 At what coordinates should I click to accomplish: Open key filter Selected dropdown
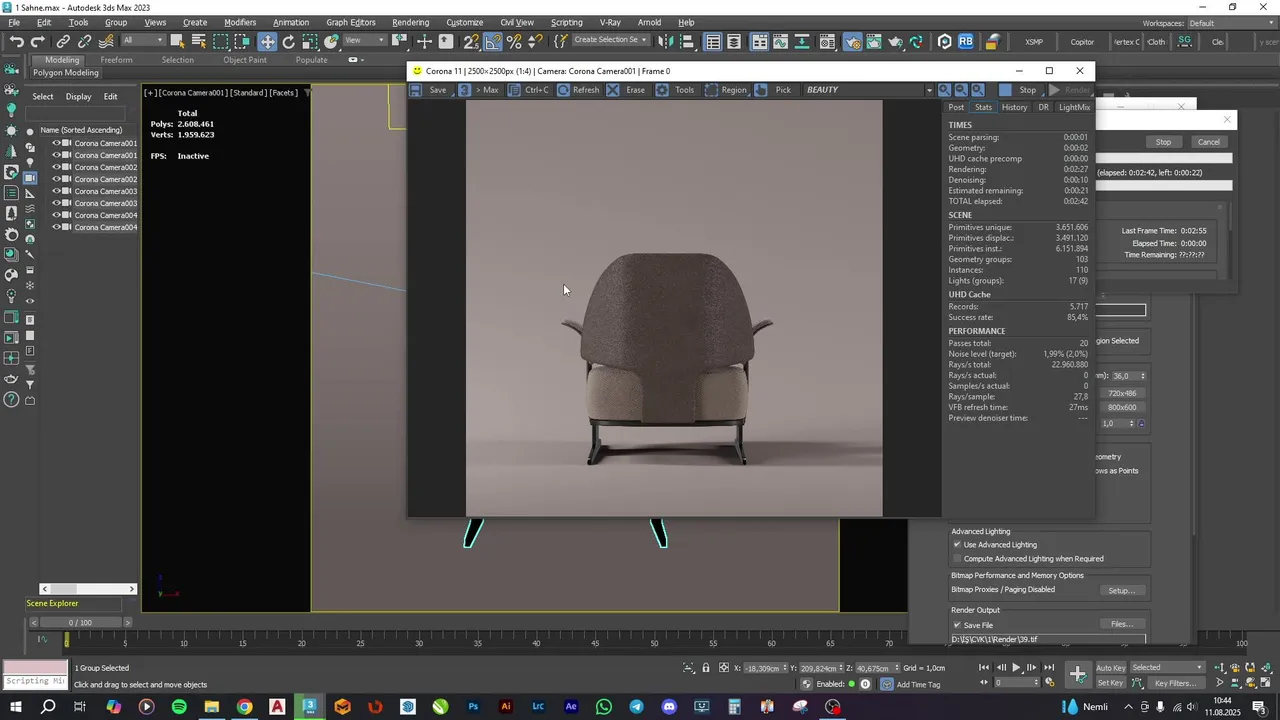pyautogui.click(x=1167, y=668)
